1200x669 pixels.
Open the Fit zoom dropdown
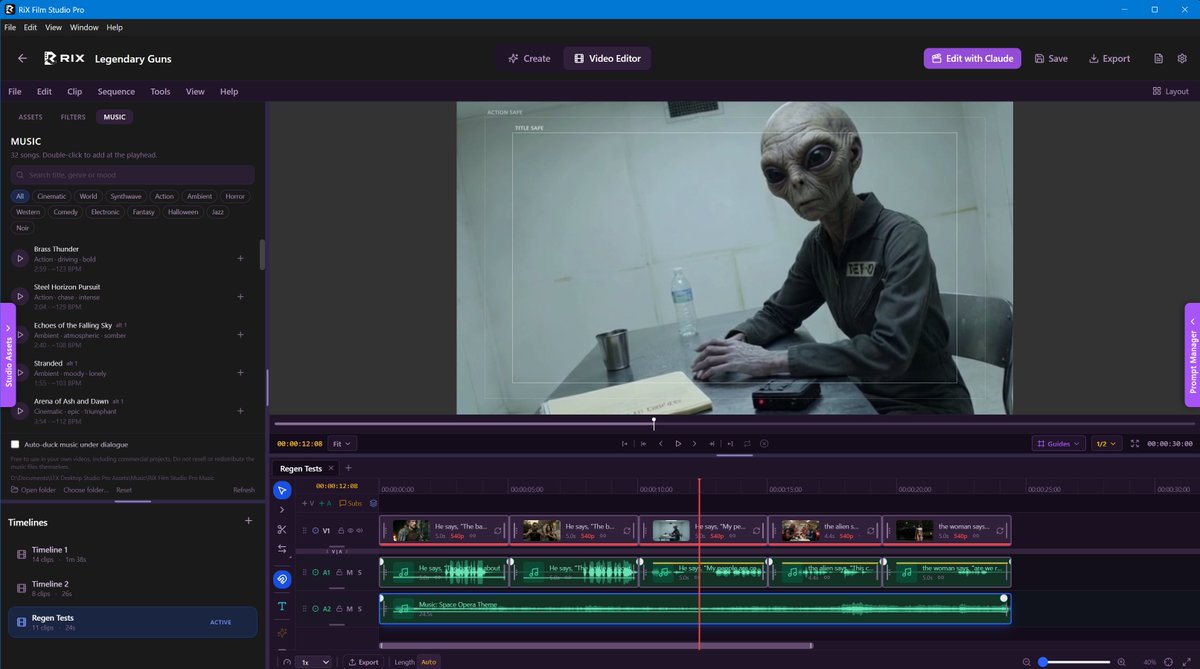point(342,443)
